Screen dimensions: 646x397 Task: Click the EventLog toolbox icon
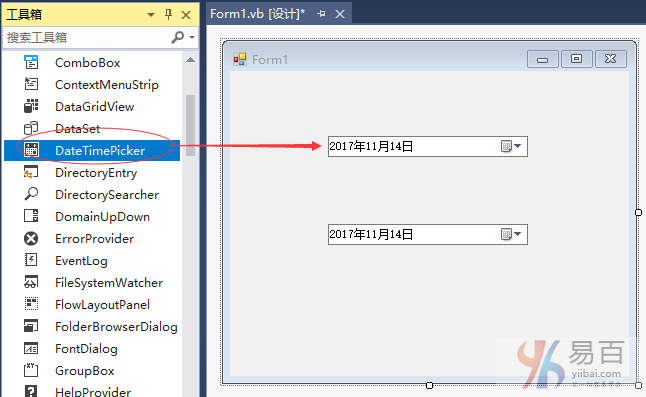tap(31, 260)
